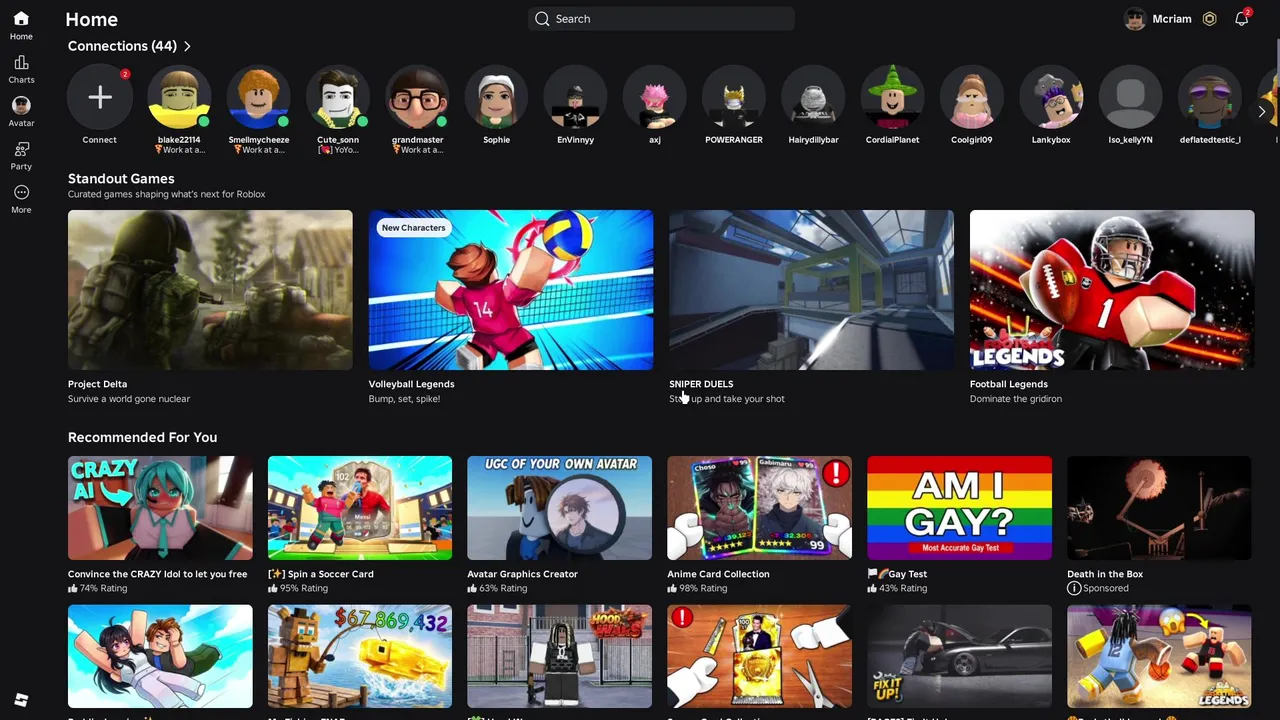Open the Spin a Soccer Card thumbnail
Image resolution: width=1280 pixels, height=720 pixels.
click(x=360, y=508)
